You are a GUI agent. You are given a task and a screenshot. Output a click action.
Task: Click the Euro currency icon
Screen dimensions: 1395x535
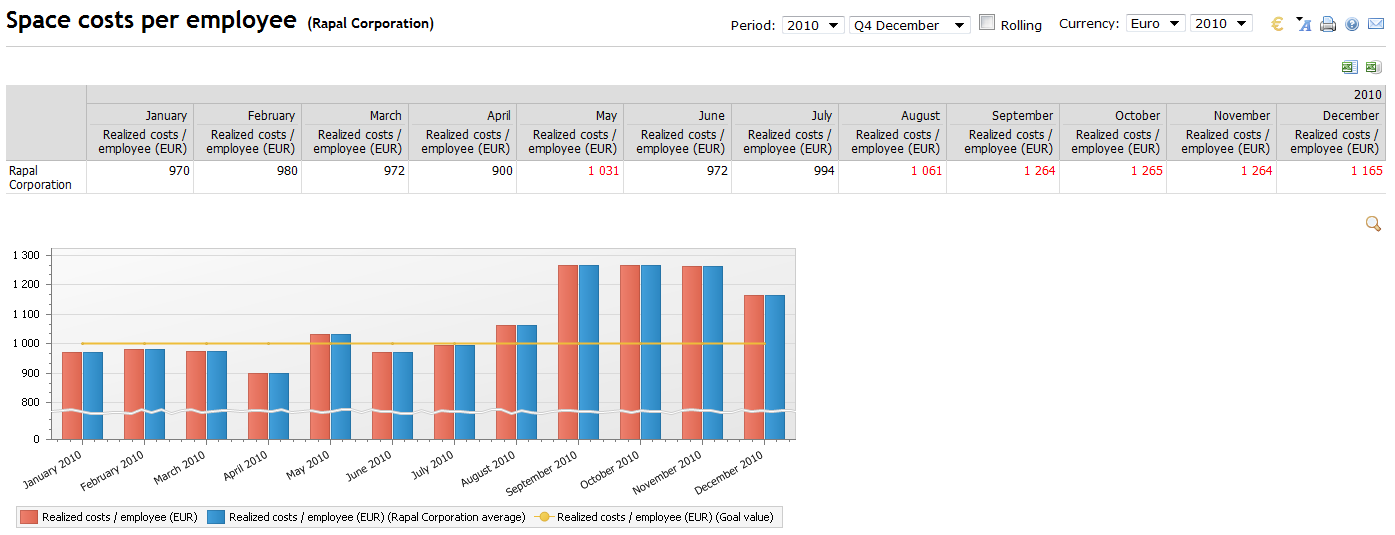(x=1277, y=25)
